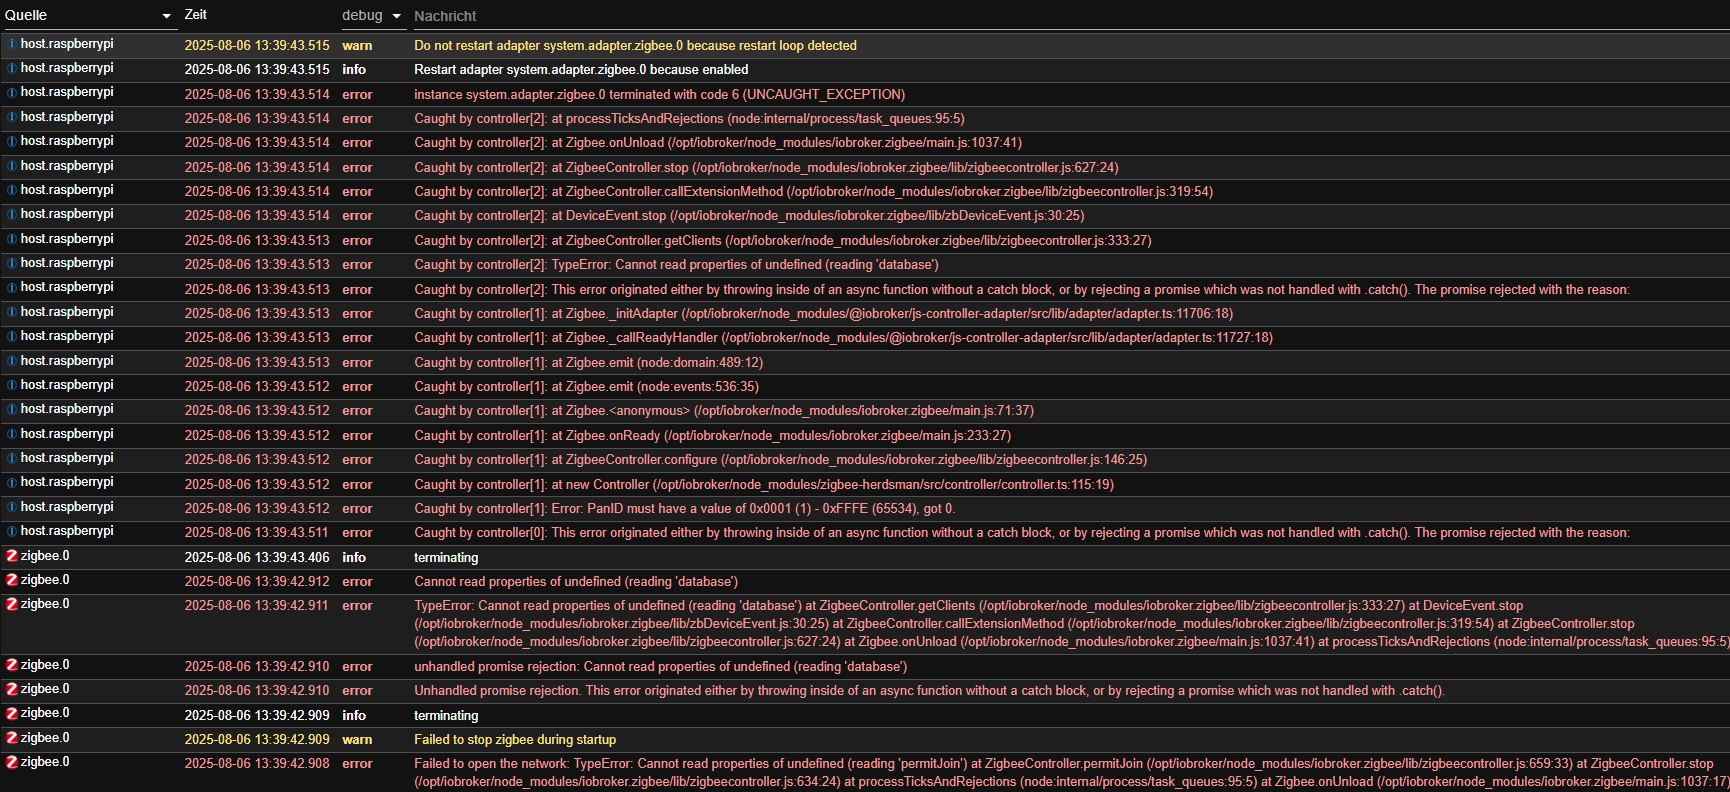Click the 'warn' level on restart loop row
The width and height of the screenshot is (1730, 792).
(357, 45)
